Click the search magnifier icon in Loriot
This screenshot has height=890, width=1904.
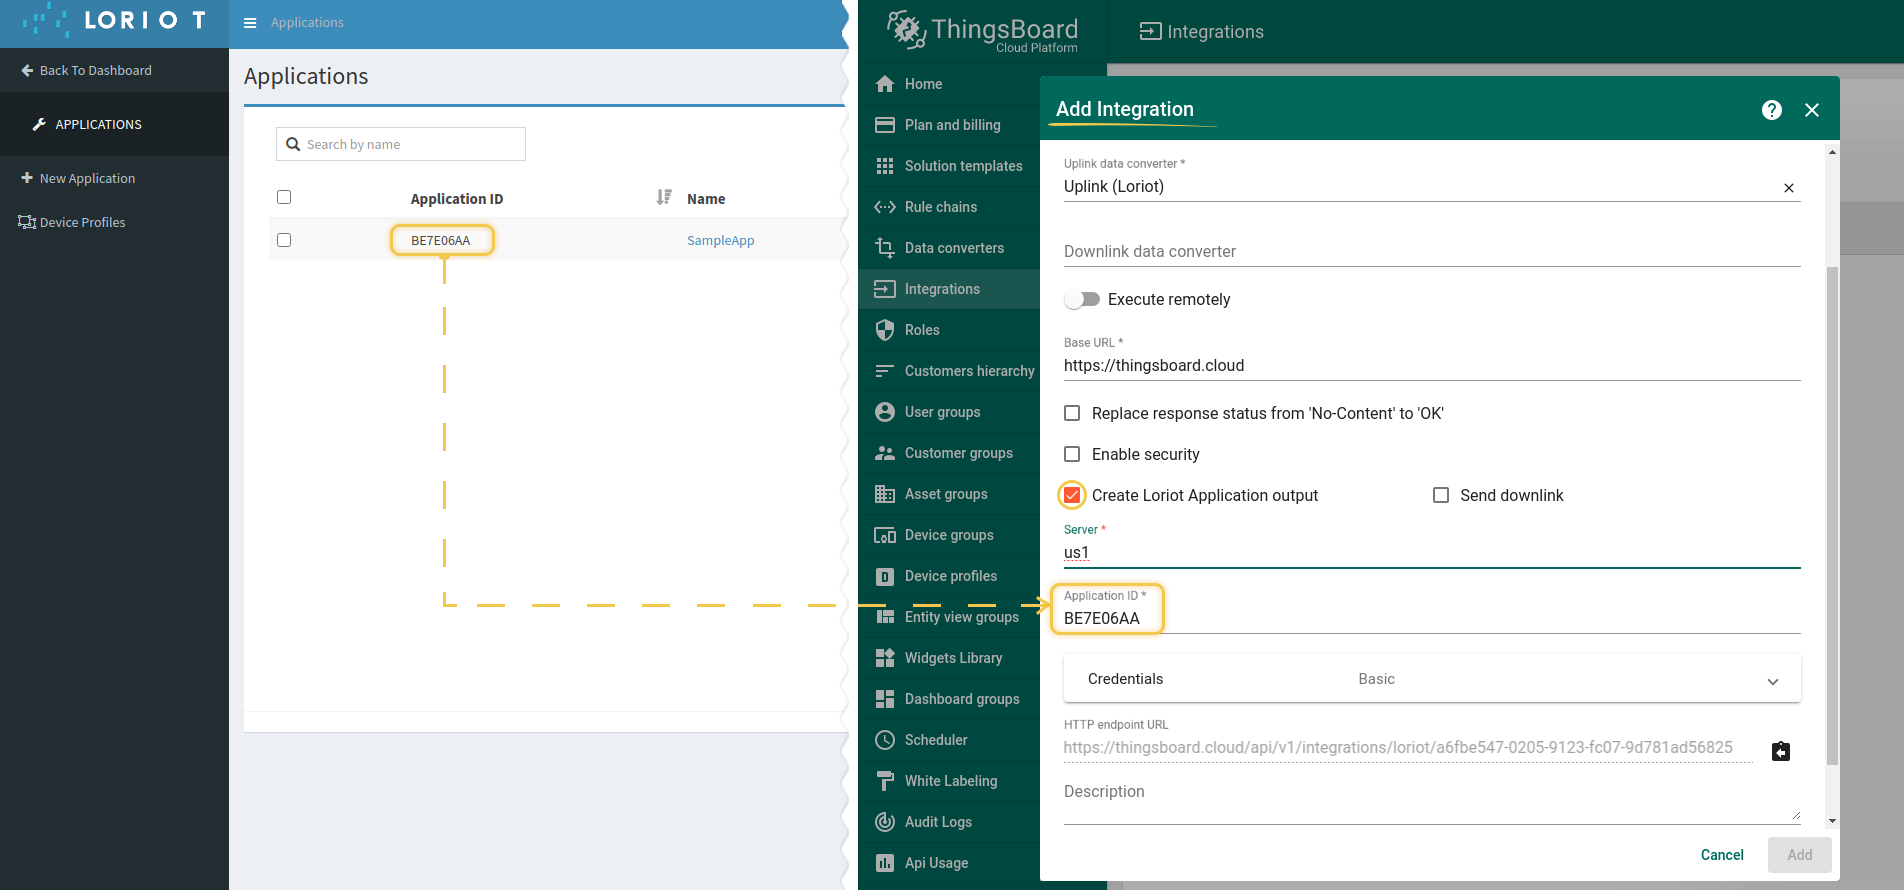[x=293, y=144]
